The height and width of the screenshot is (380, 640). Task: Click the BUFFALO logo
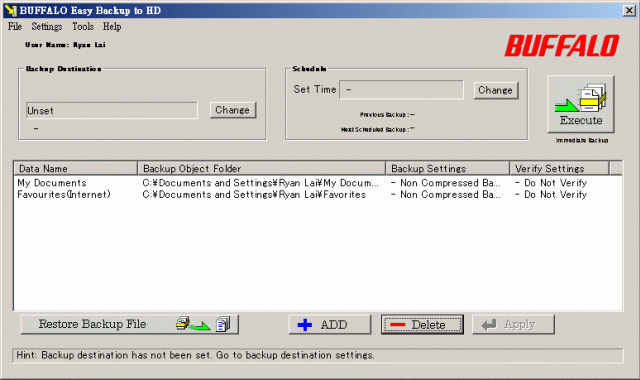coord(562,46)
